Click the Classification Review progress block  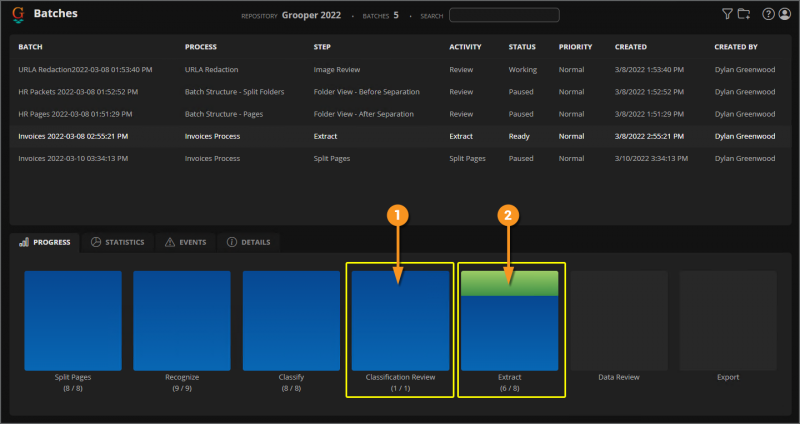400,320
